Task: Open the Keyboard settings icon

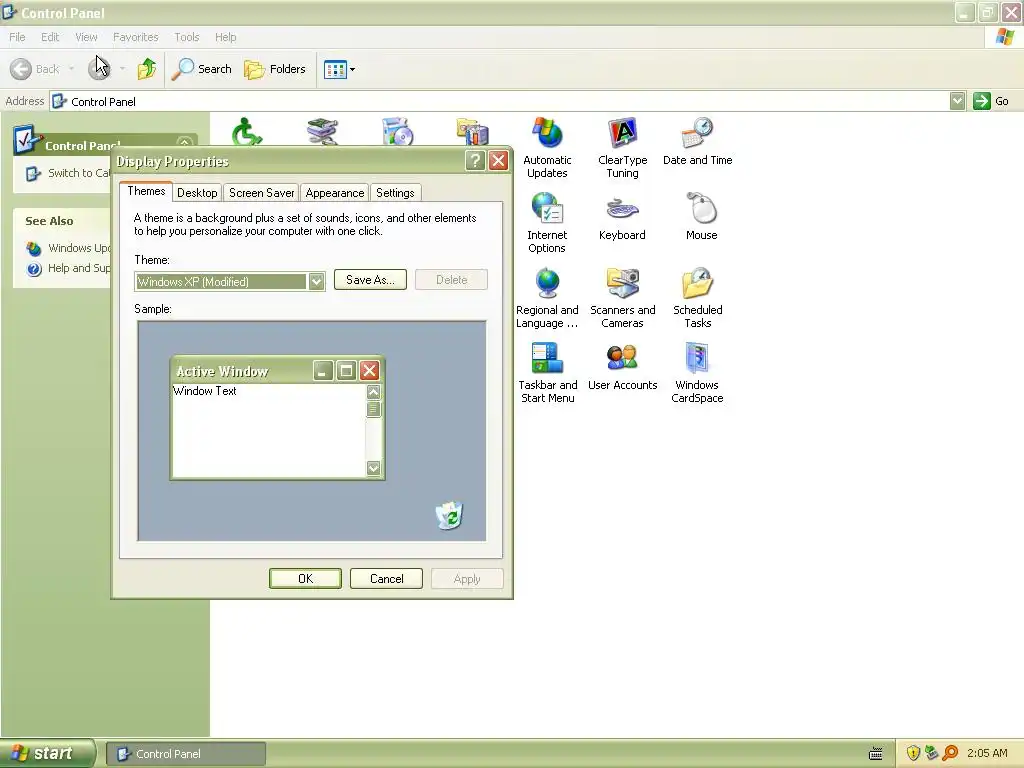Action: (x=622, y=217)
